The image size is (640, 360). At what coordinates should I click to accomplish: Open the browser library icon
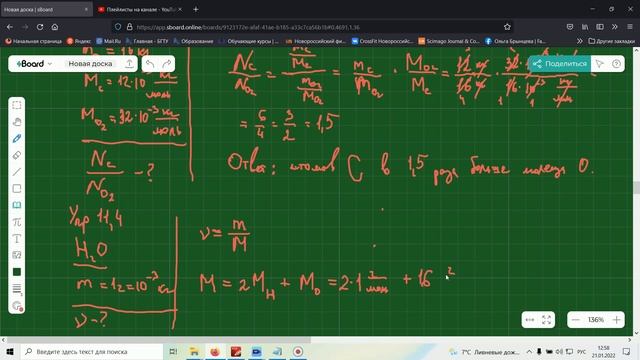click(x=585, y=27)
